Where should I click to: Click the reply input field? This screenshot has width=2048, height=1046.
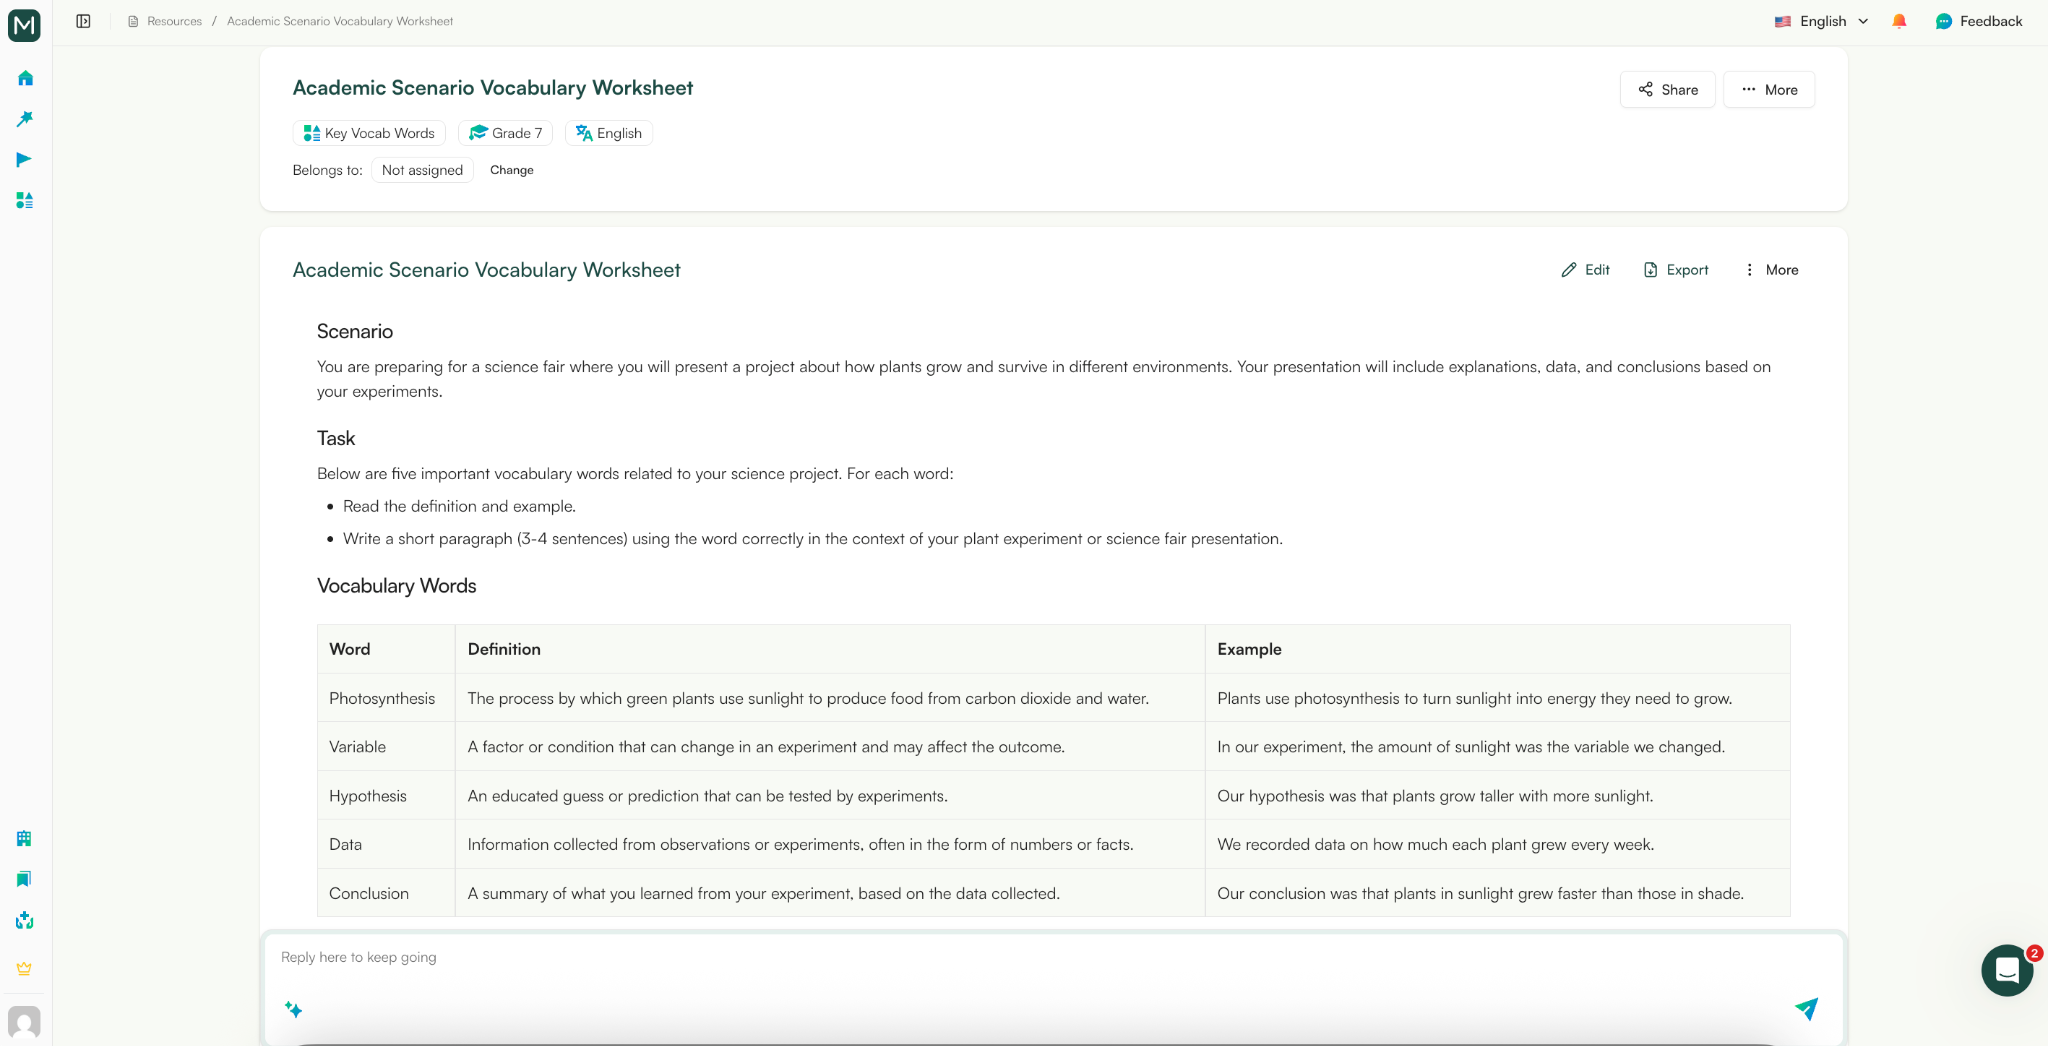700,957
